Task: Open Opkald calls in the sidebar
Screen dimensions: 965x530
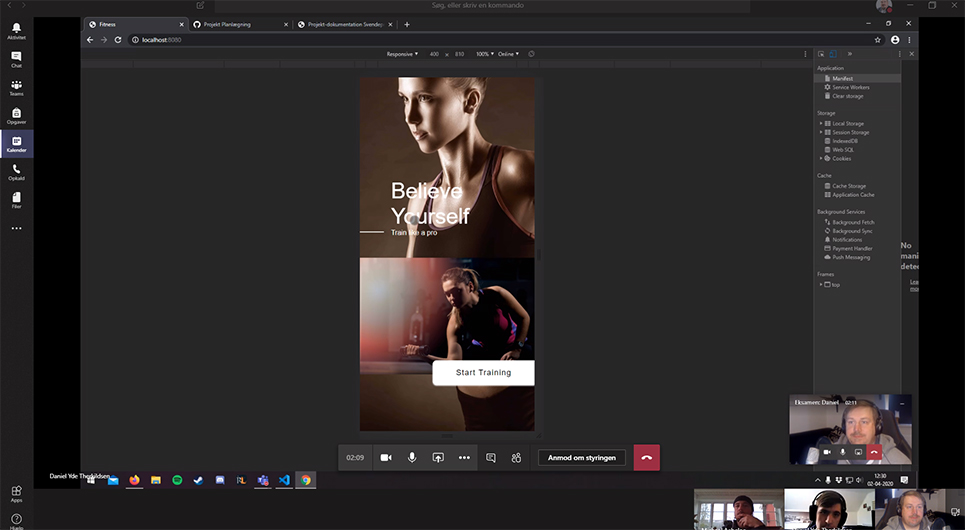Action: coord(17,172)
